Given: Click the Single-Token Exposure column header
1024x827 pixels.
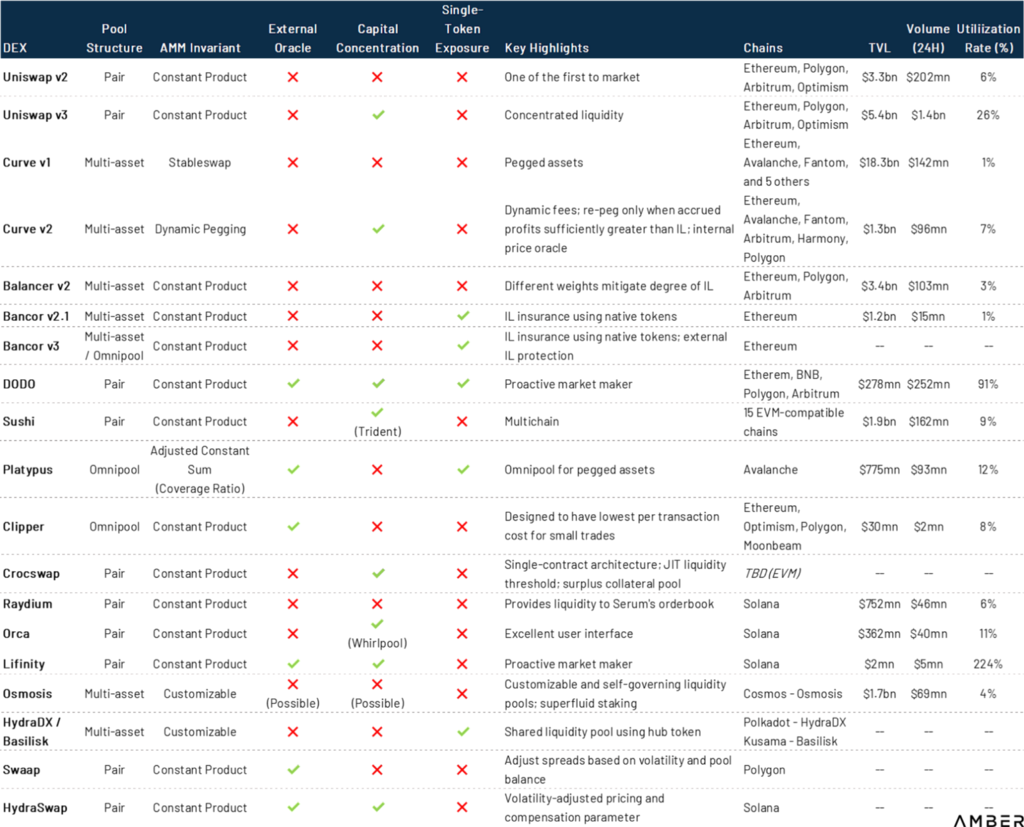Looking at the screenshot, I should point(462,29).
